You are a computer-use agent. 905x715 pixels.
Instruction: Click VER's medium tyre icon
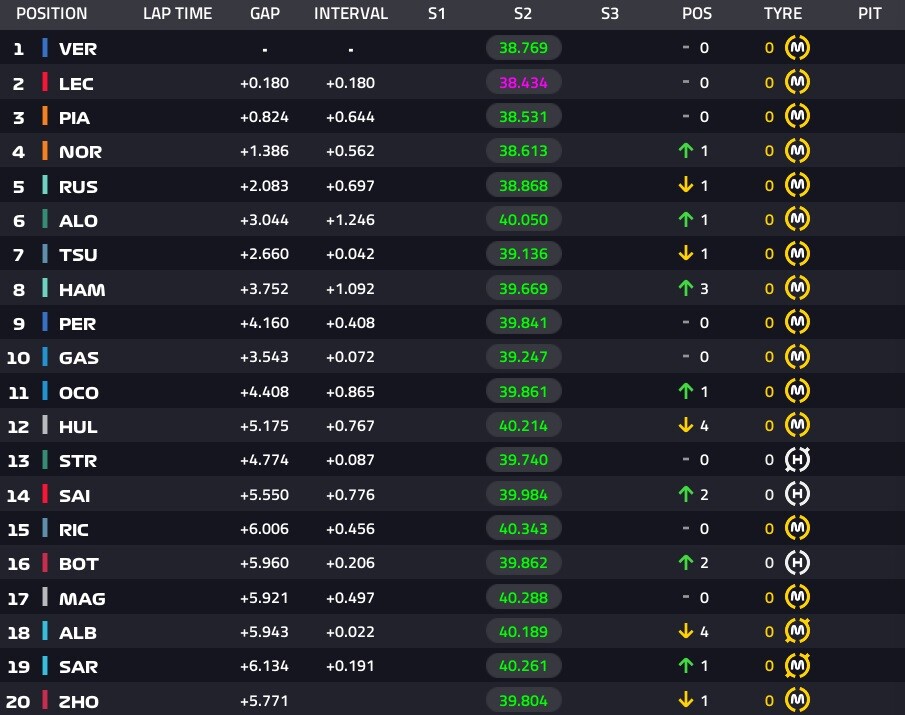click(797, 48)
